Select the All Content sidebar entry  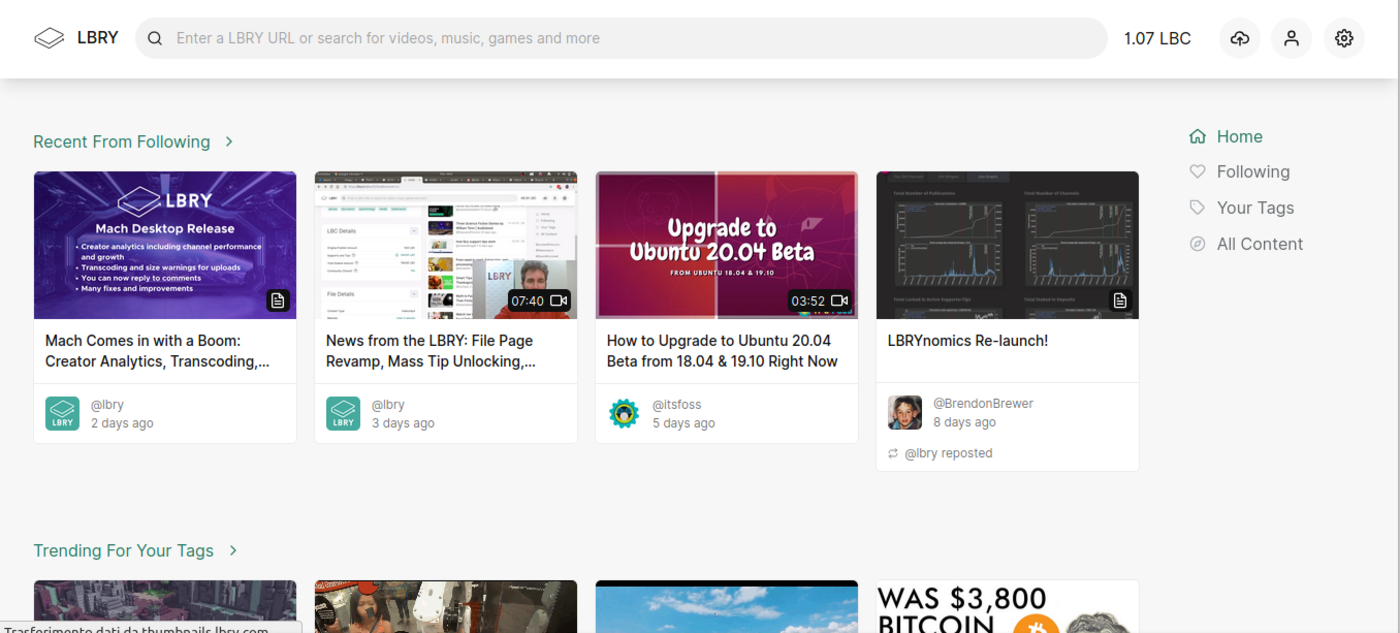(1259, 243)
